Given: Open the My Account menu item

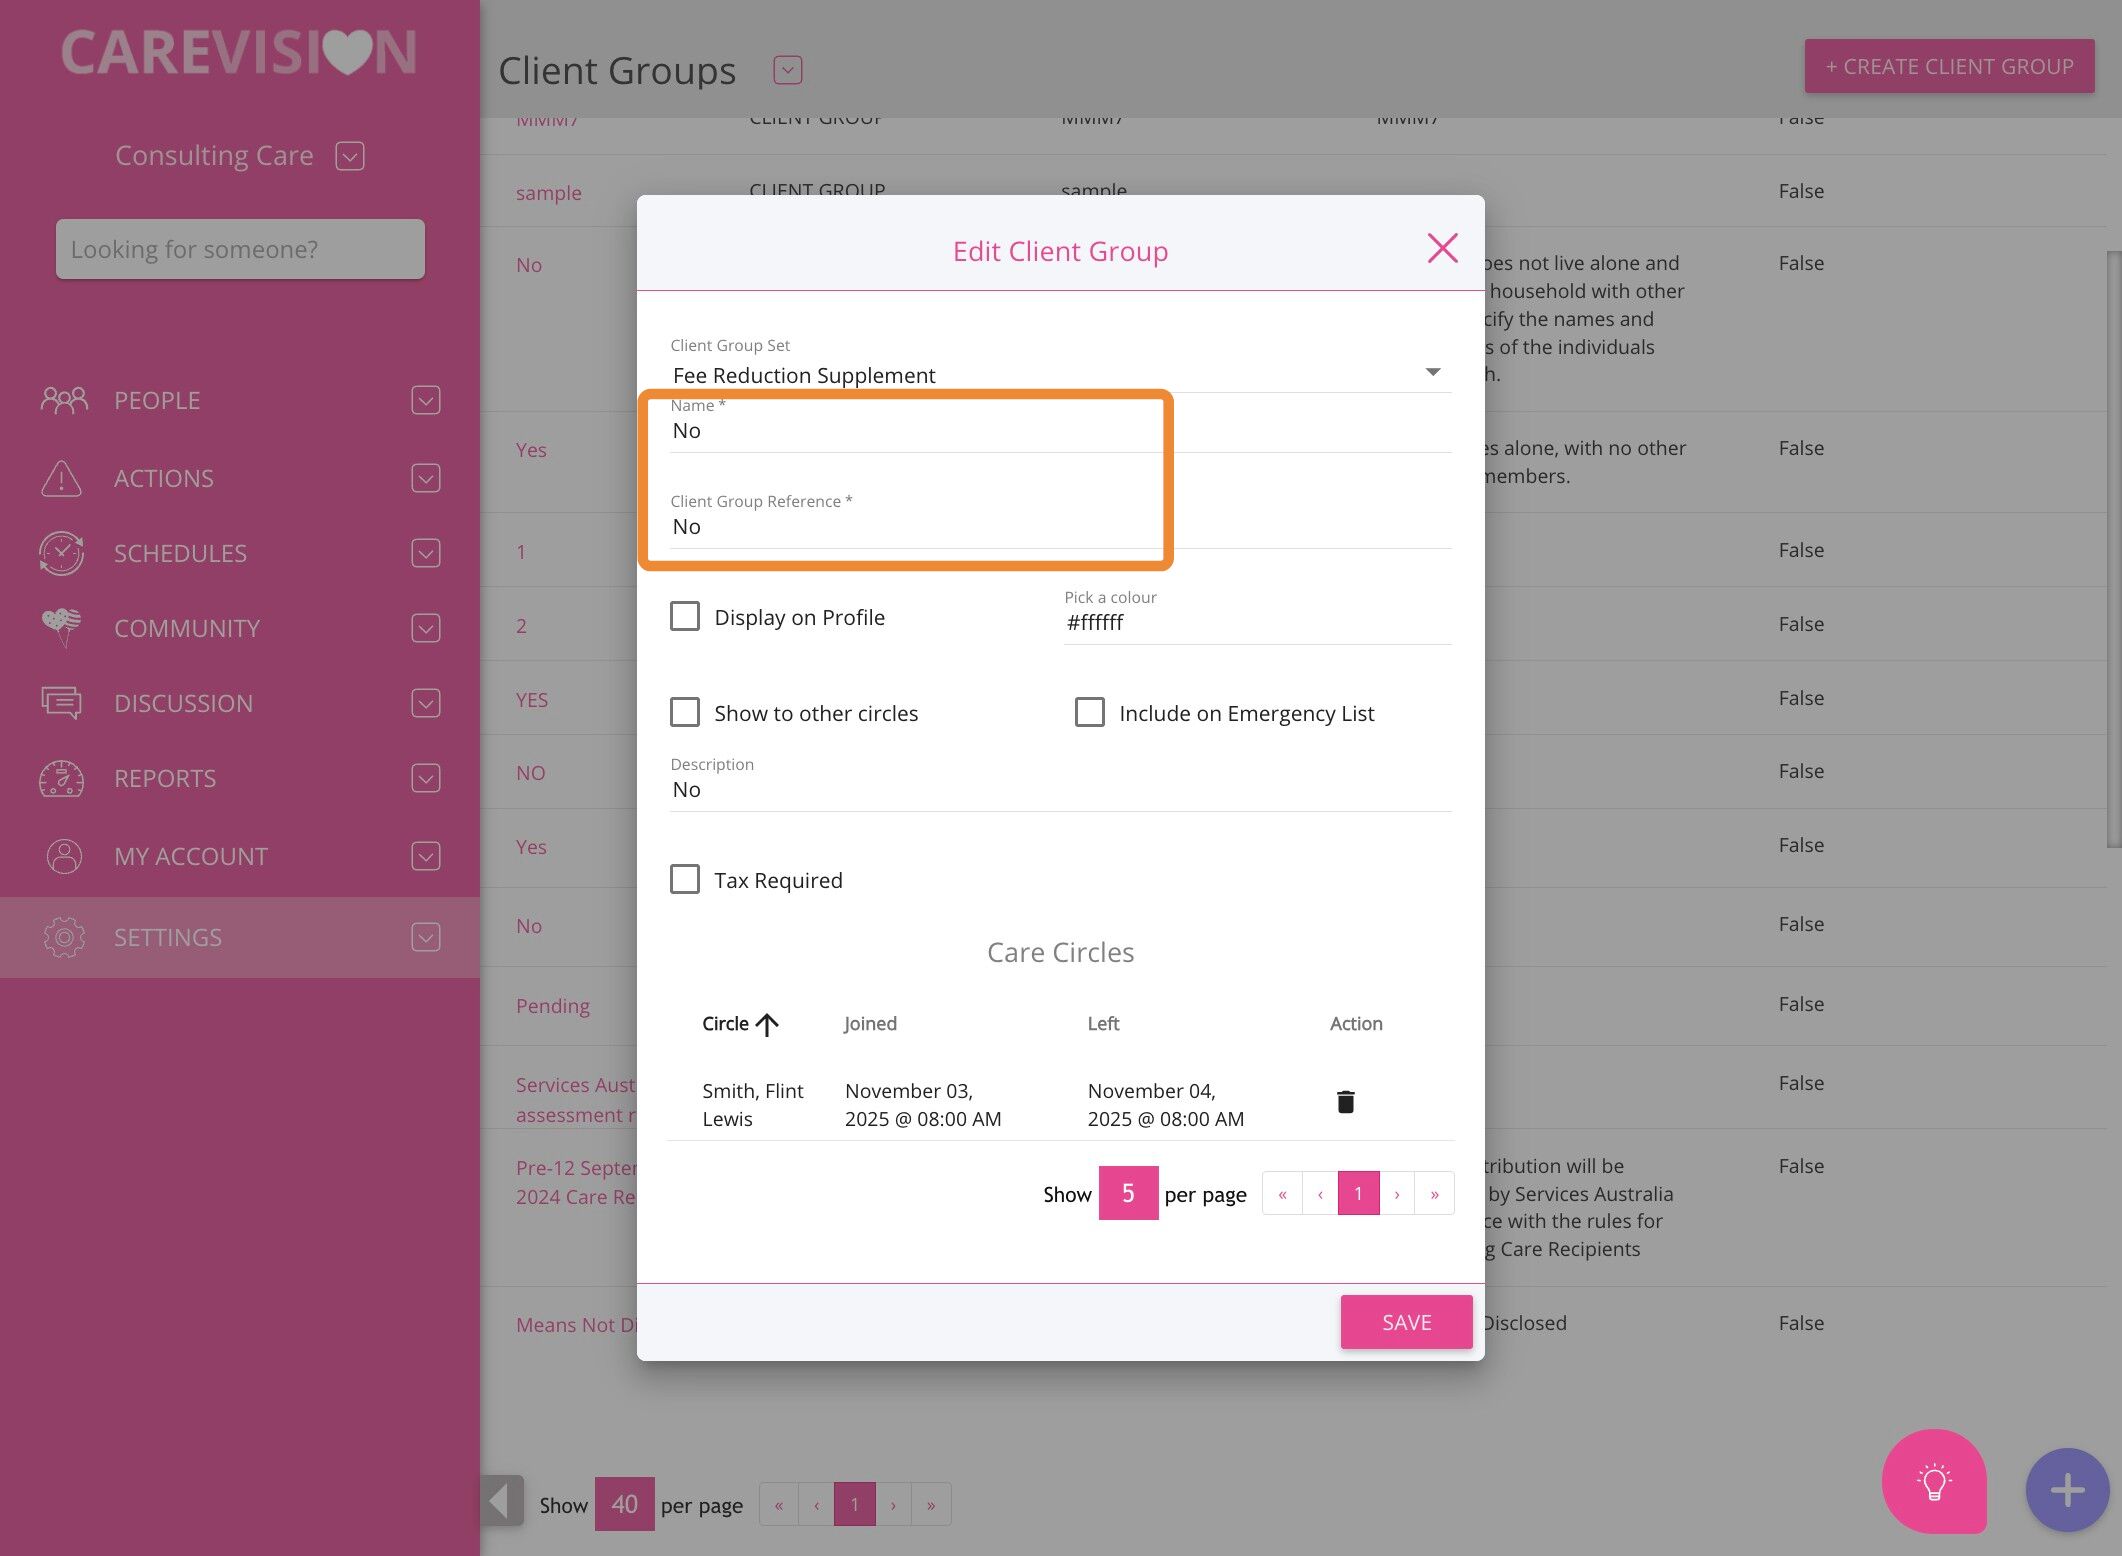Looking at the screenshot, I should pos(190,856).
